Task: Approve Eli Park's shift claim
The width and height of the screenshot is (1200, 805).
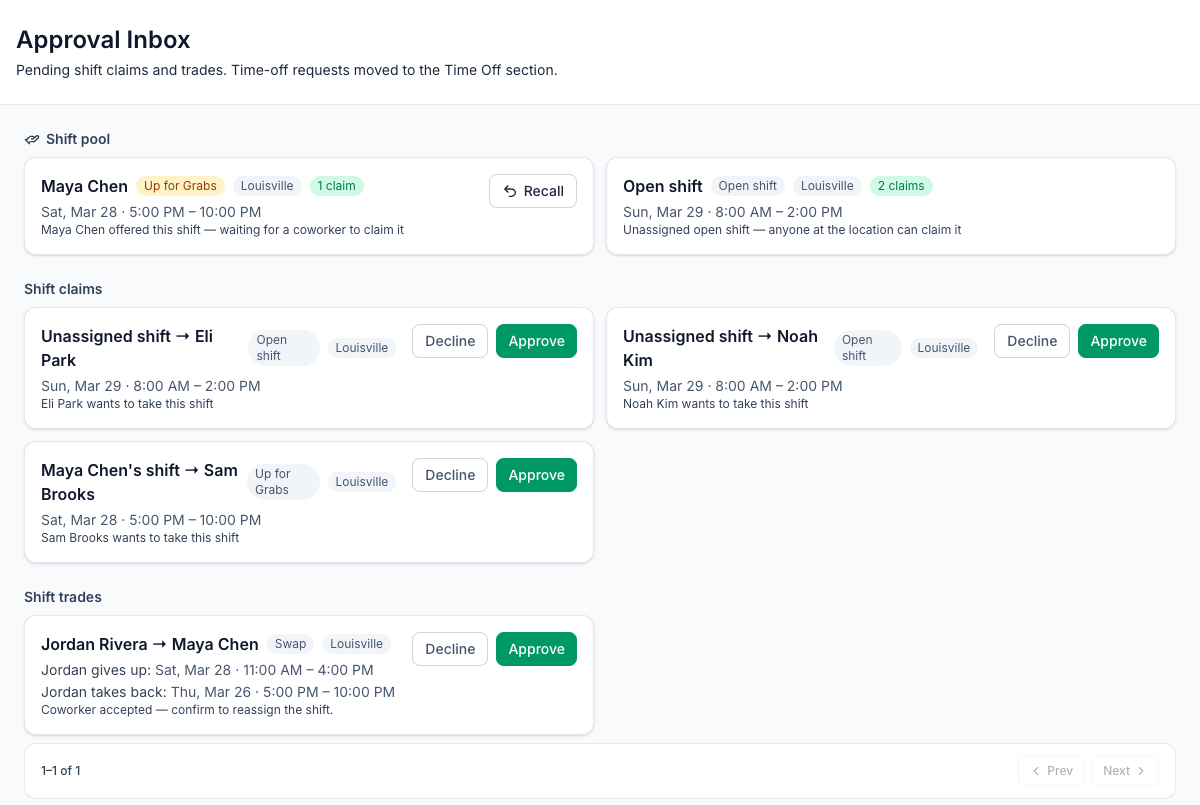Action: coord(536,341)
